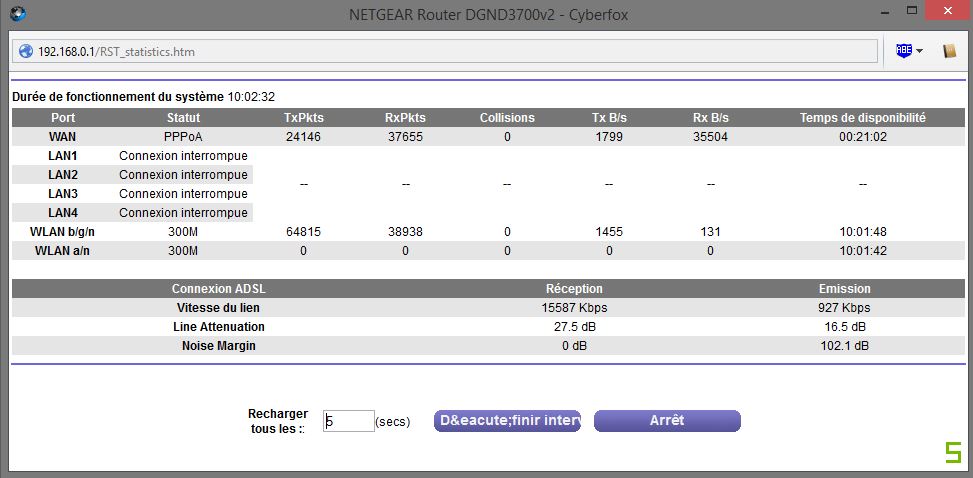This screenshot has width=973, height=478.
Task: Click the green 5 logo in the bottom corner
Action: tap(952, 452)
